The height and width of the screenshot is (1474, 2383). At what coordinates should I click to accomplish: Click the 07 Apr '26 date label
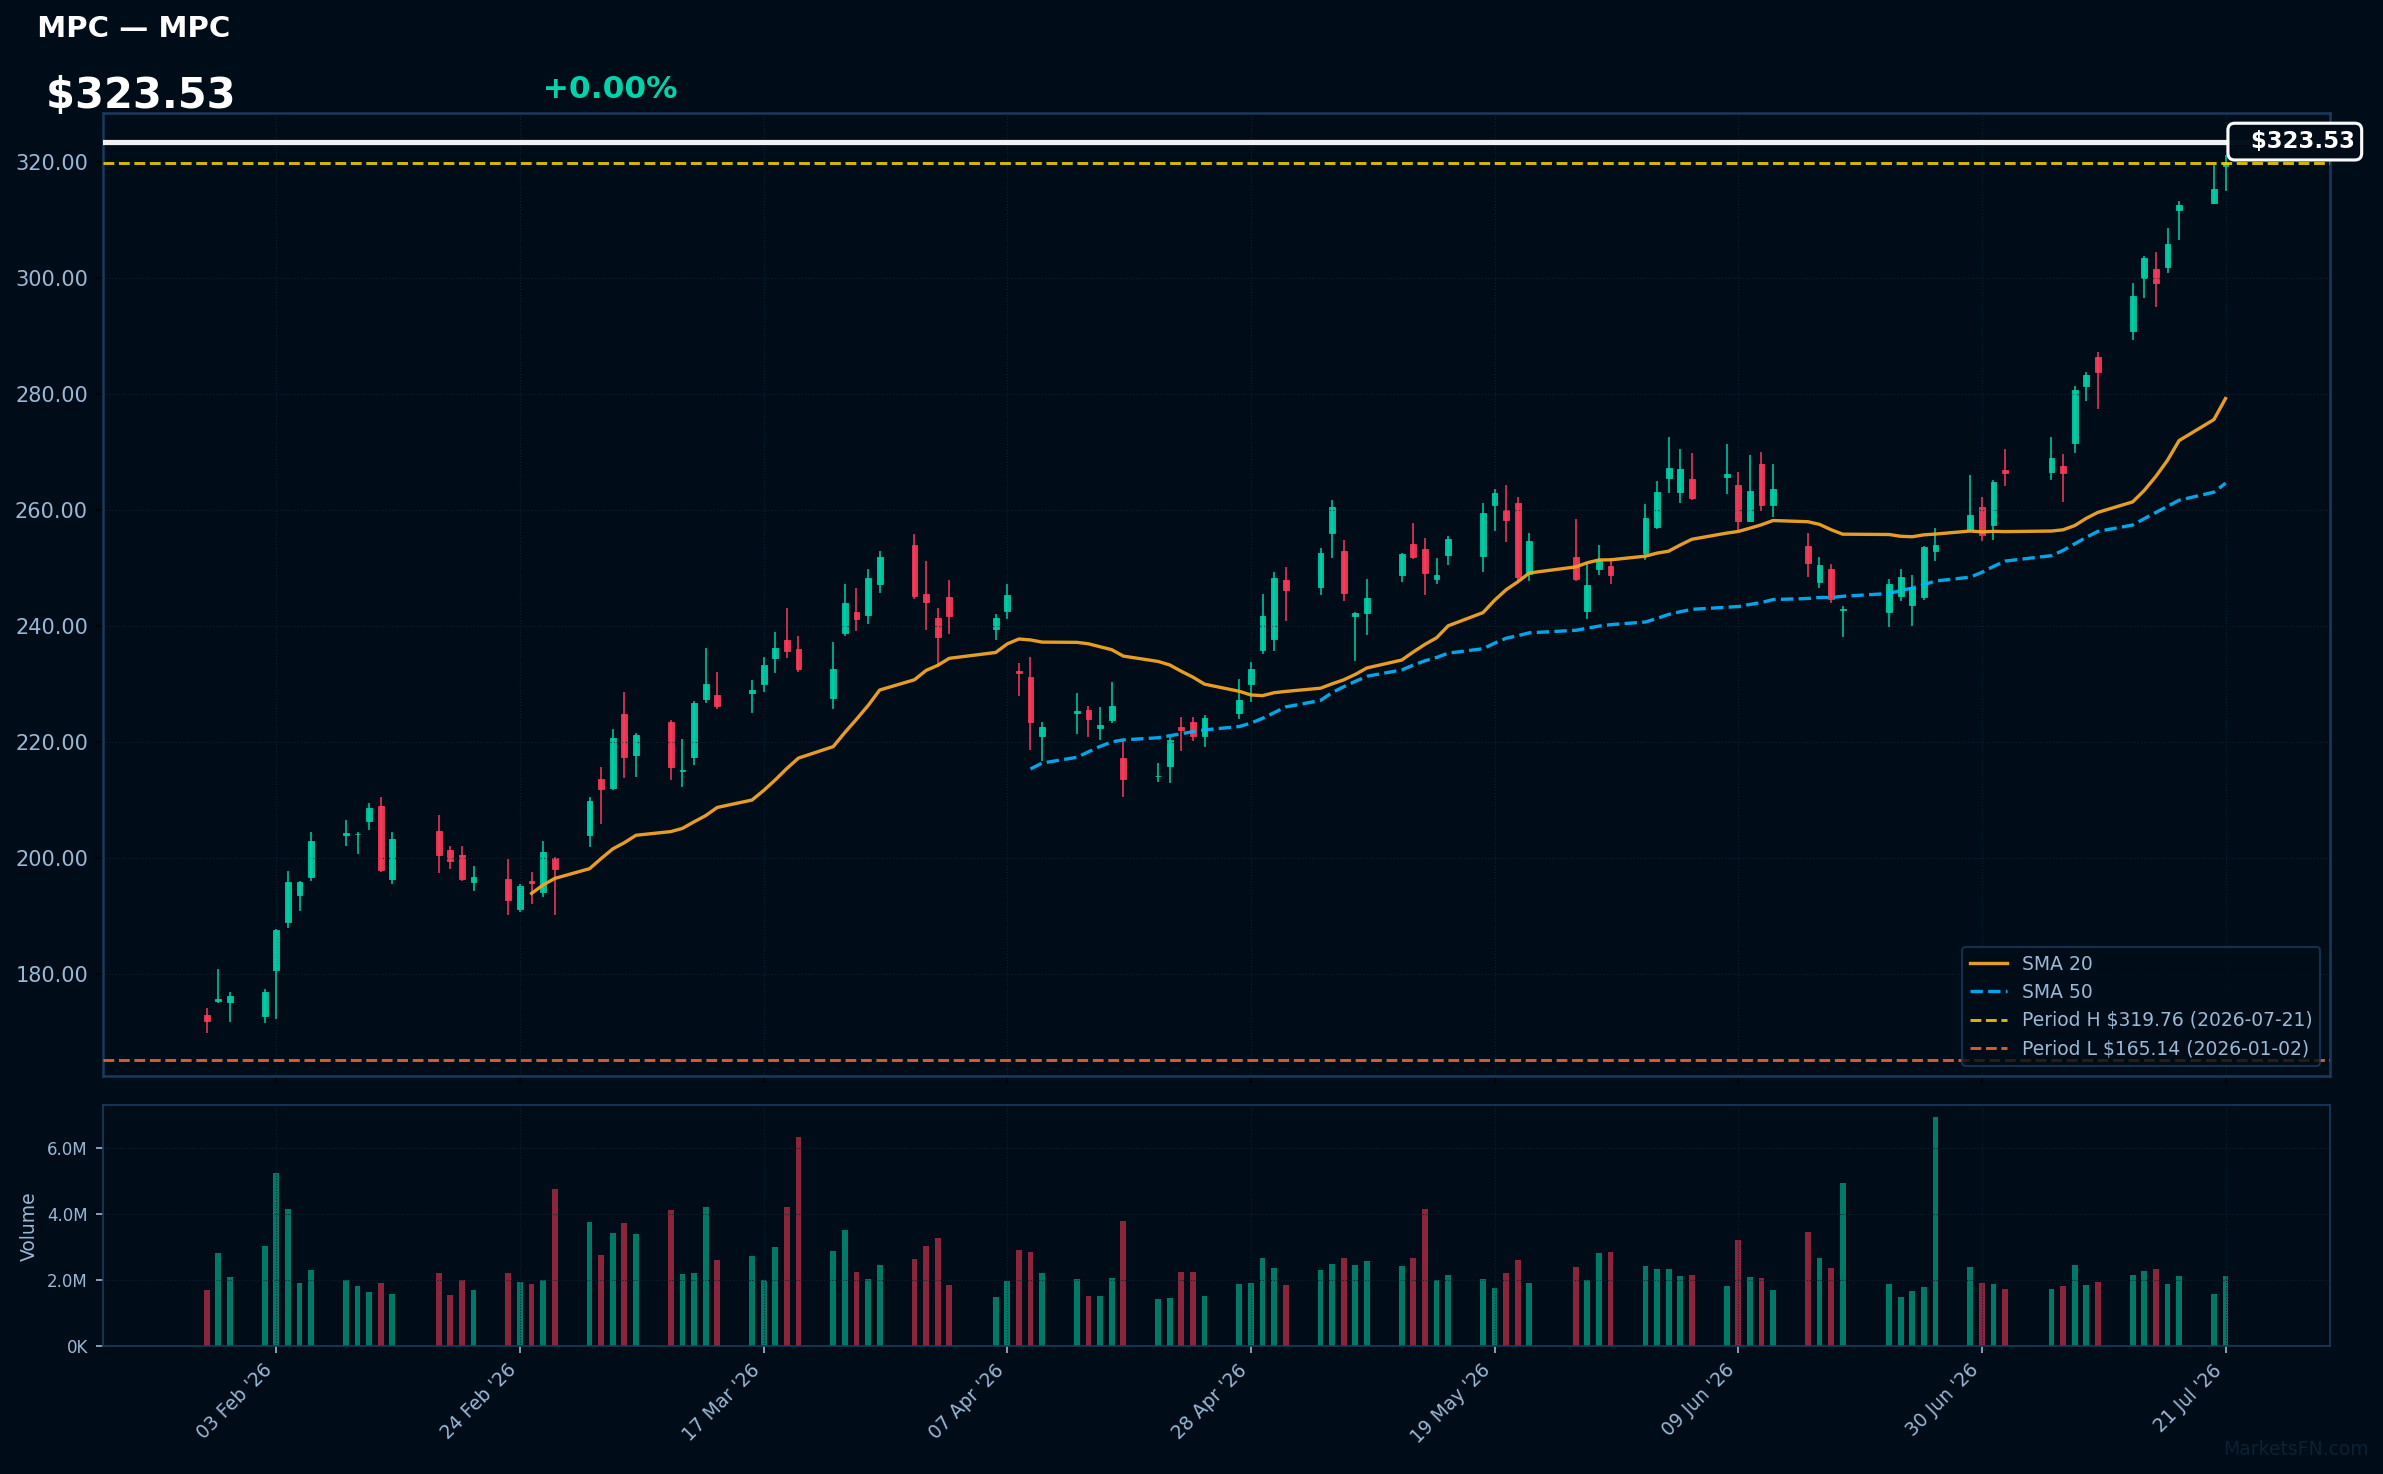tap(965, 1401)
